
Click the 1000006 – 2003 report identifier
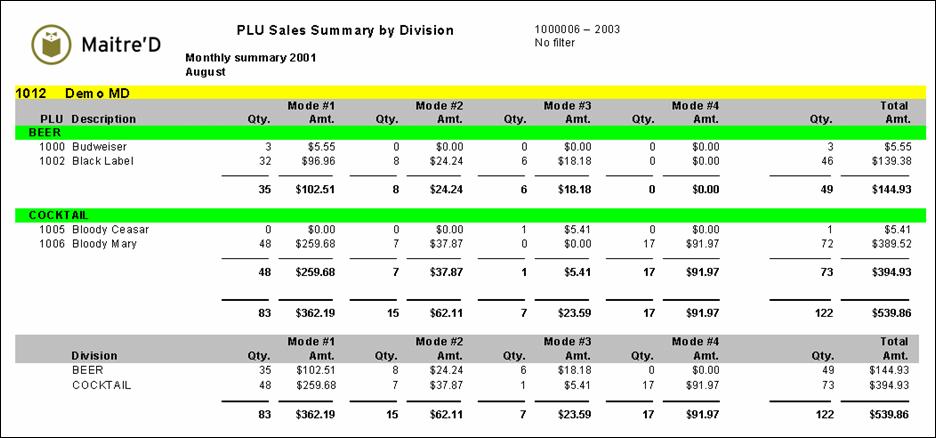click(577, 29)
